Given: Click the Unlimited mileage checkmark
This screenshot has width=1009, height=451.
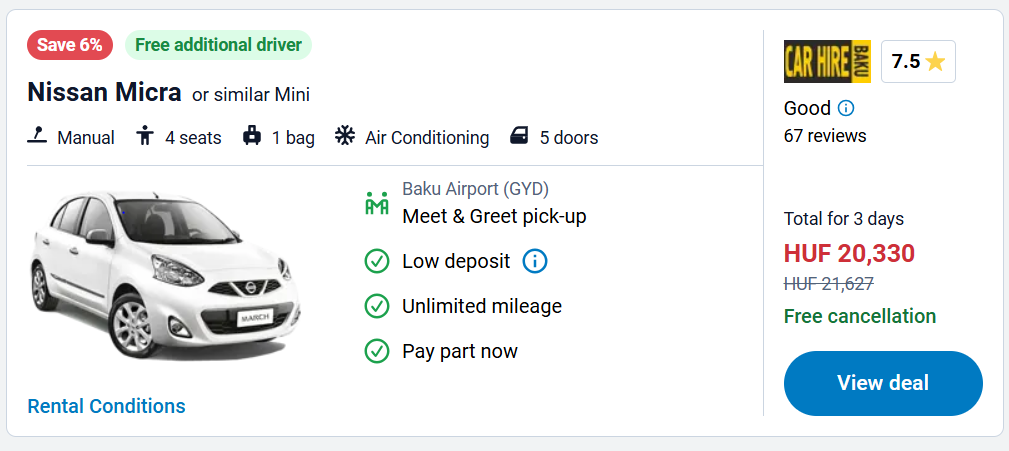Looking at the screenshot, I should [x=377, y=306].
